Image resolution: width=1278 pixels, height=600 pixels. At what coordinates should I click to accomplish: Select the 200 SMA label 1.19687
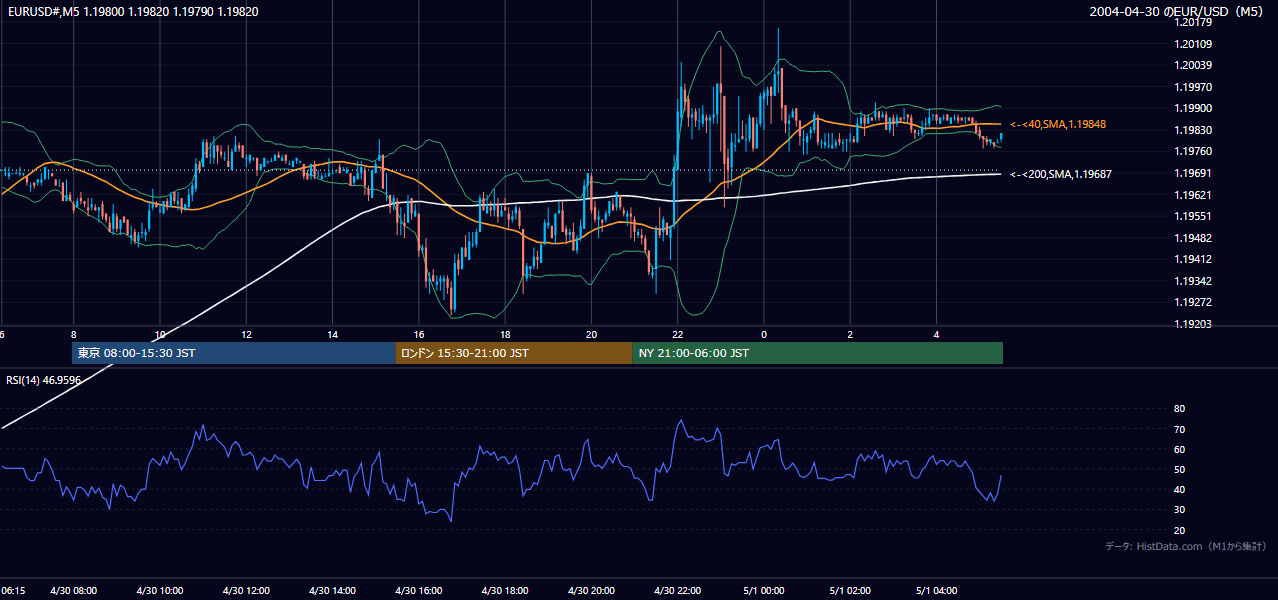tap(1061, 174)
